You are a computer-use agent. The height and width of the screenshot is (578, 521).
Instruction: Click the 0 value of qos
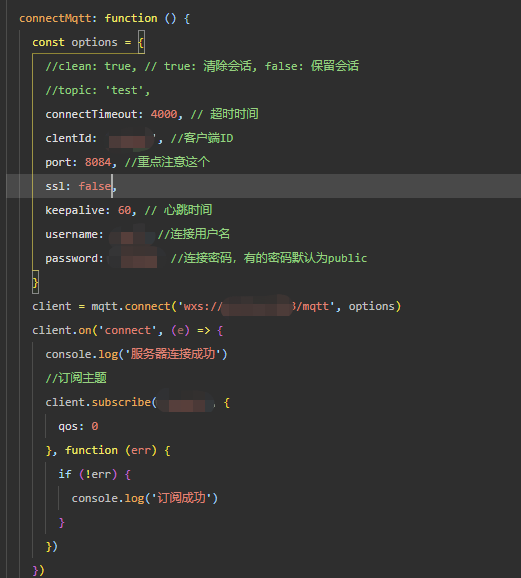(x=95, y=426)
